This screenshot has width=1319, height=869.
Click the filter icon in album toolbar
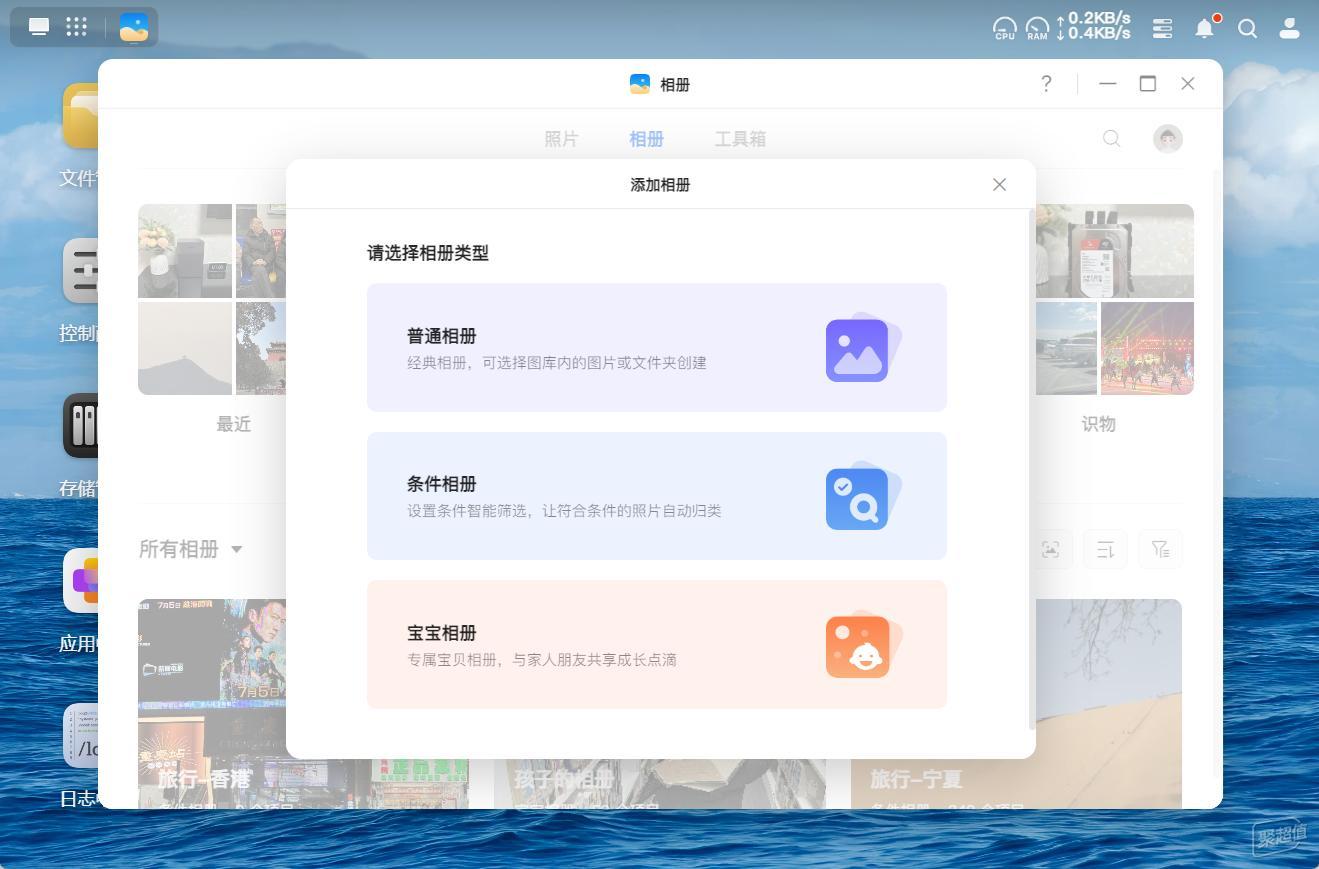click(1160, 549)
